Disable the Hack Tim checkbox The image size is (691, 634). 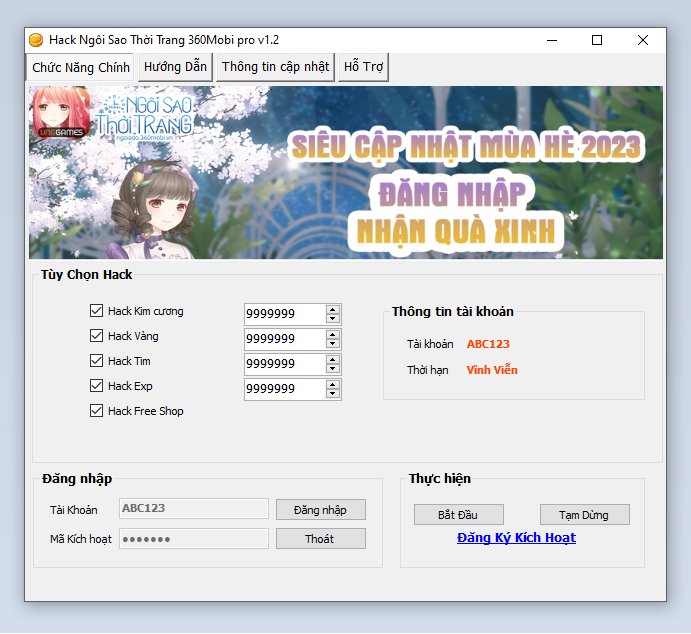97,361
